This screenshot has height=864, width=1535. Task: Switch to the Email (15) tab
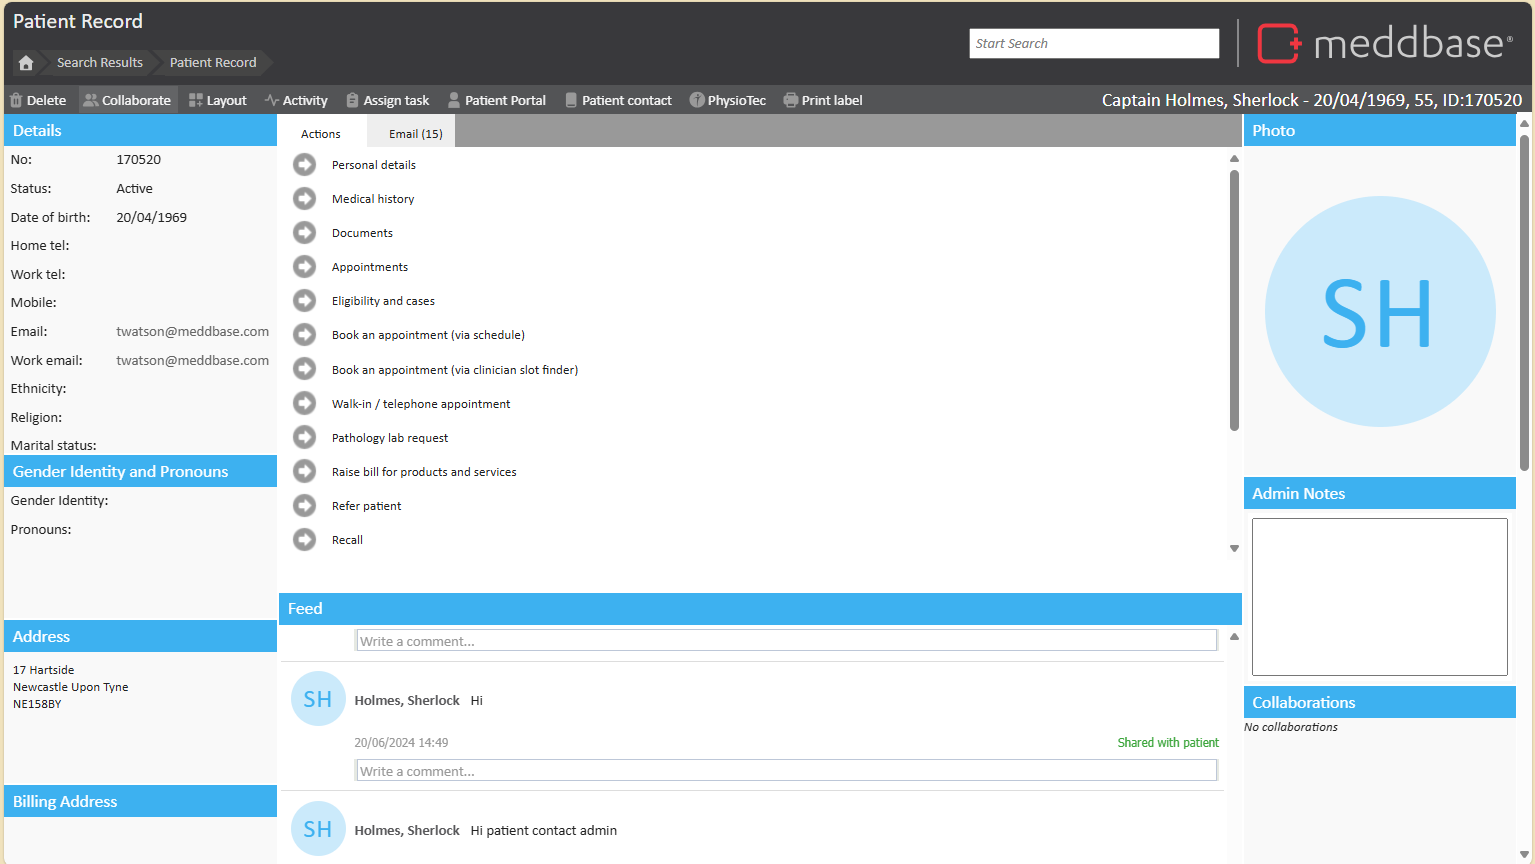click(x=415, y=134)
